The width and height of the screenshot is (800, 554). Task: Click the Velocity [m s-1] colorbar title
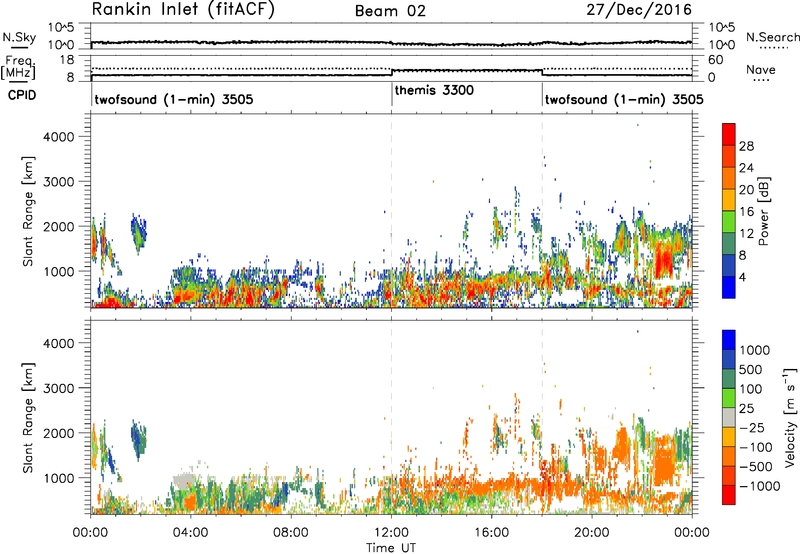tap(790, 417)
